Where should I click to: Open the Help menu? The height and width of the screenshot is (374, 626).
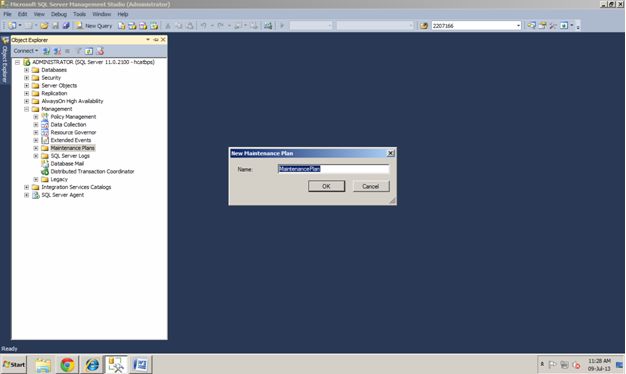(x=123, y=14)
